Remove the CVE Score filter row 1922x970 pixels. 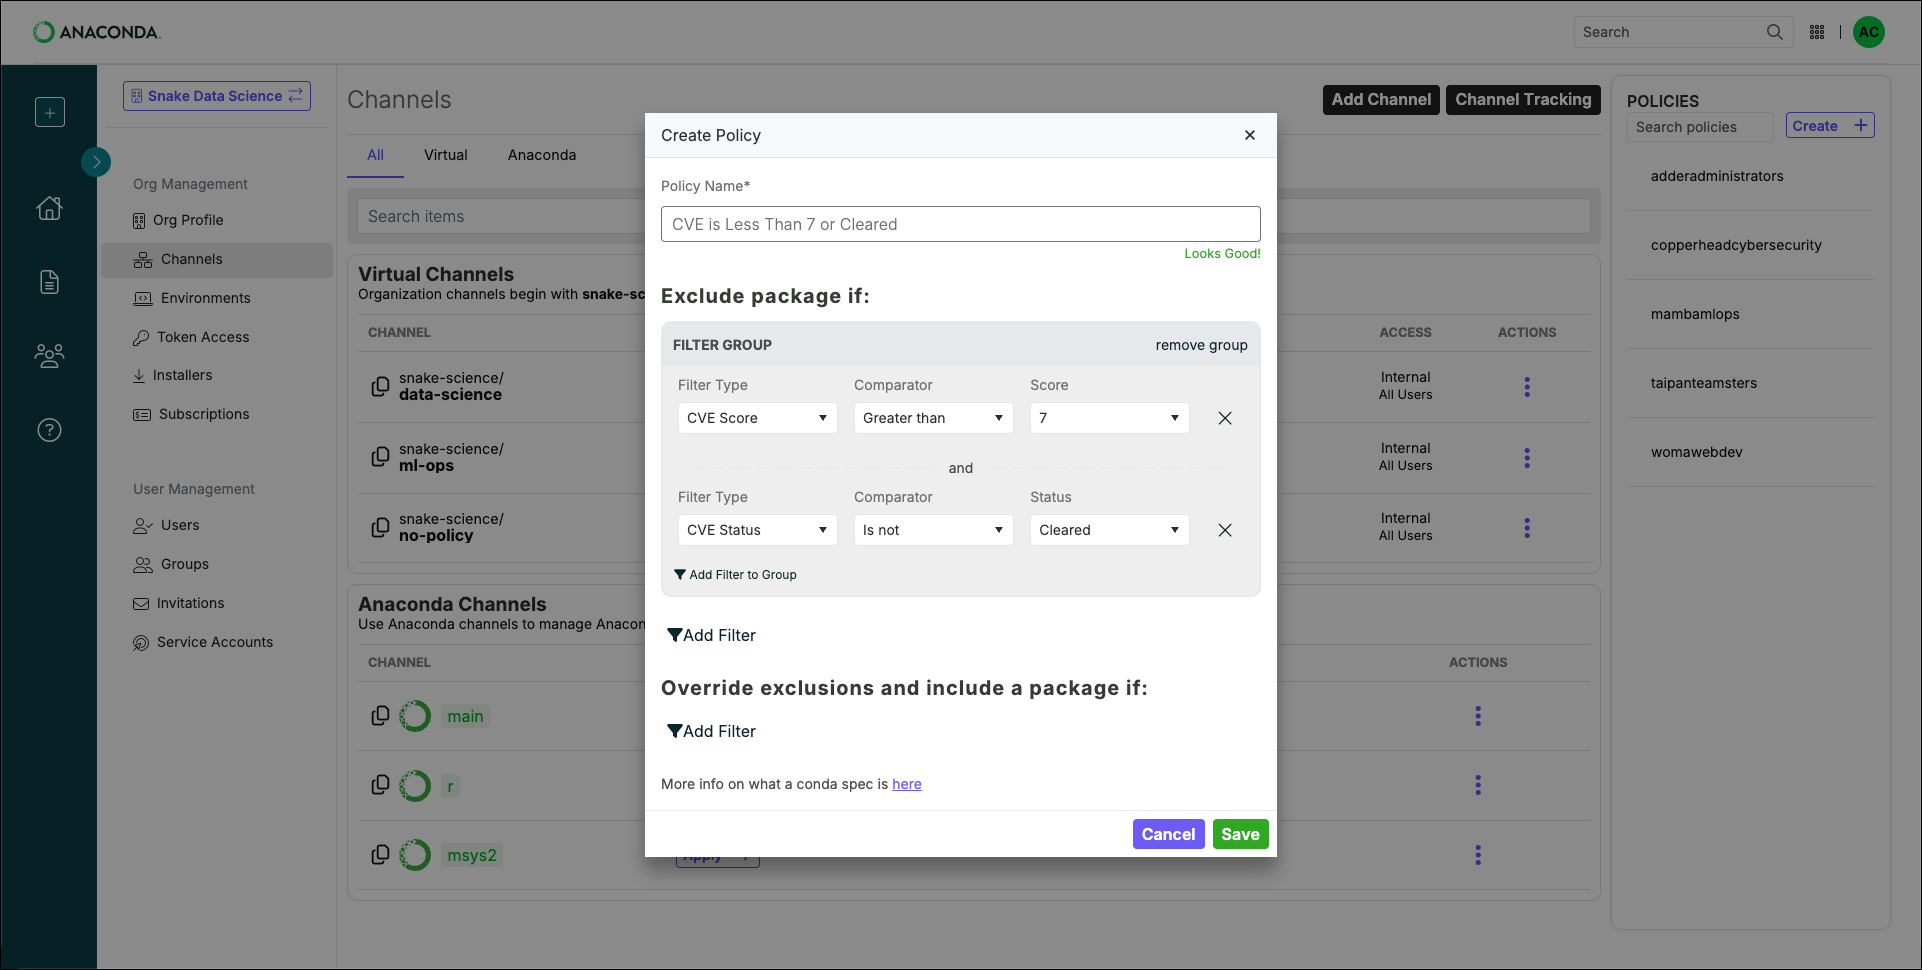click(1225, 418)
